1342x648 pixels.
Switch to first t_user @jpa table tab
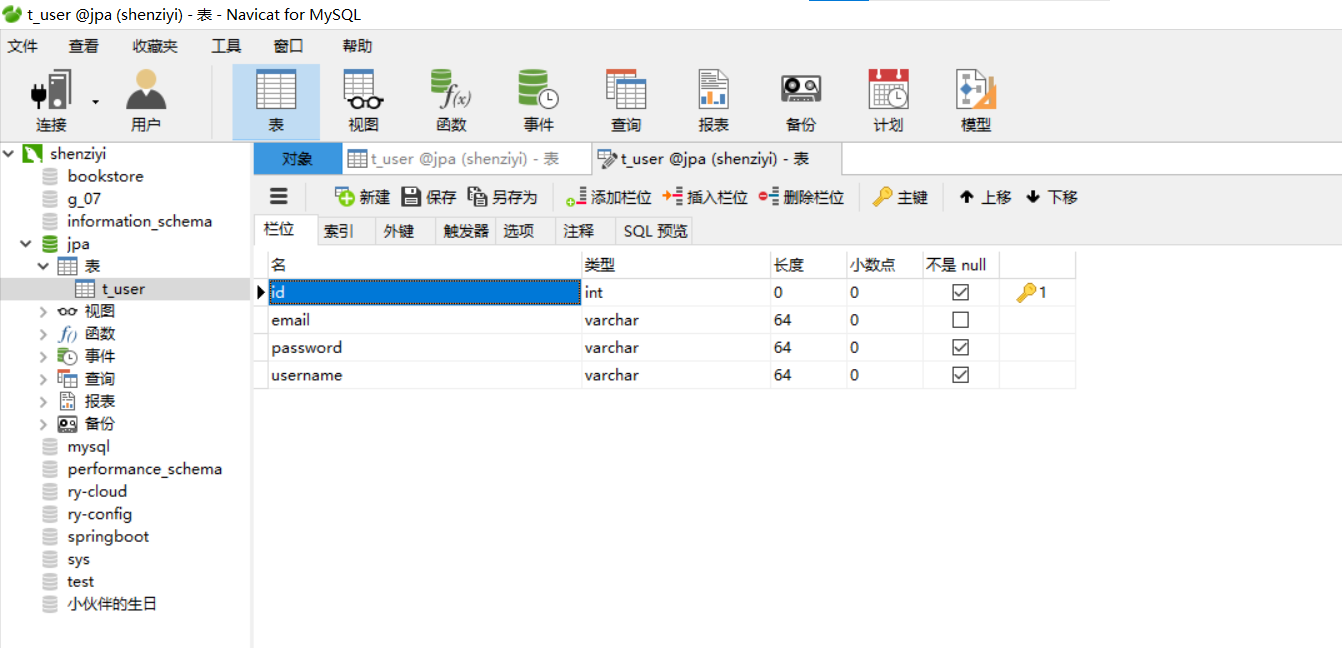click(x=465, y=159)
